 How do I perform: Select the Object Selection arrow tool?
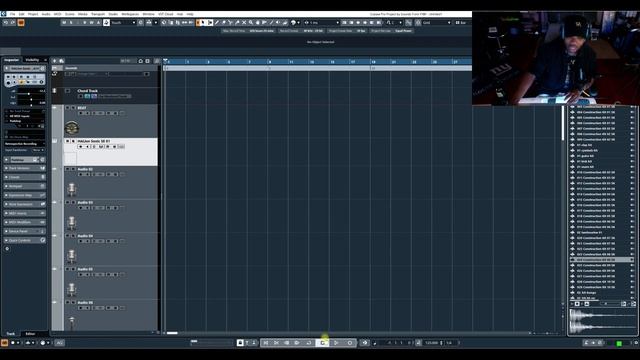[x=203, y=23]
